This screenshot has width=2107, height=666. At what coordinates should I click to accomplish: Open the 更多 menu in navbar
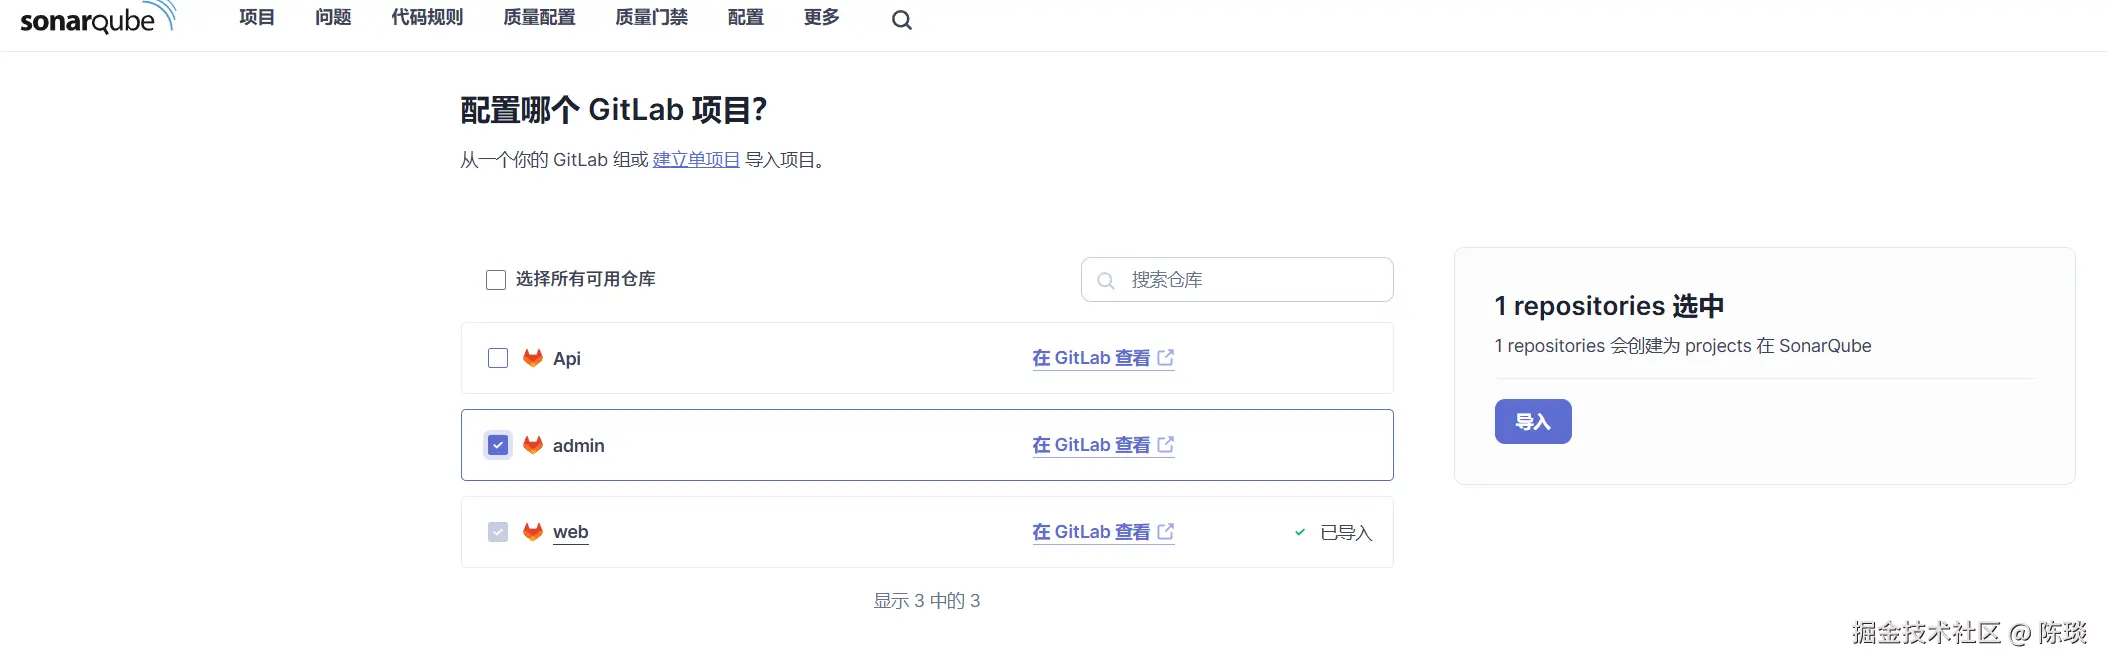click(x=821, y=18)
